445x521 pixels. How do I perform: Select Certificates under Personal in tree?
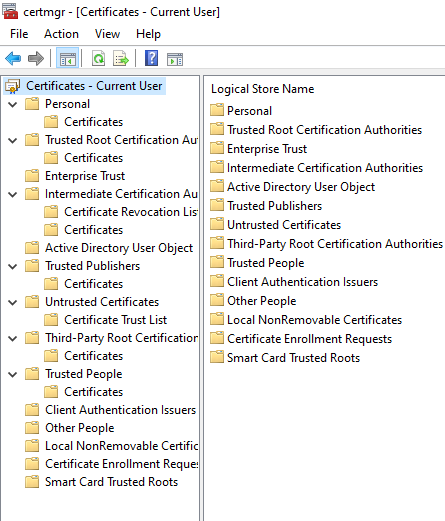(93, 122)
